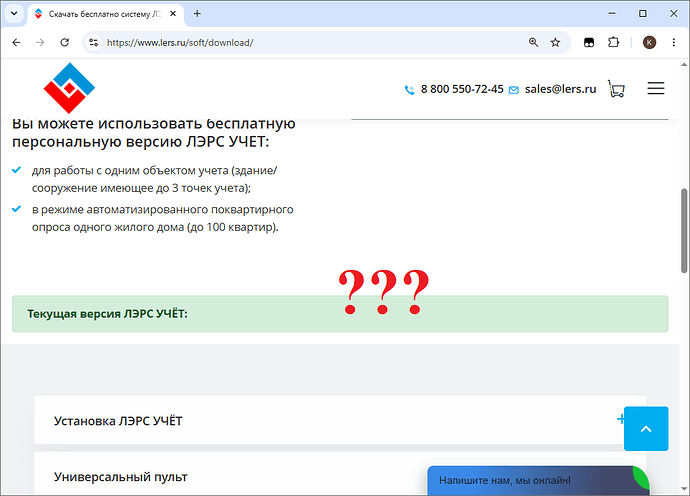This screenshot has width=690, height=496.
Task: Open the Chrome three-dot menu
Action: 674,42
